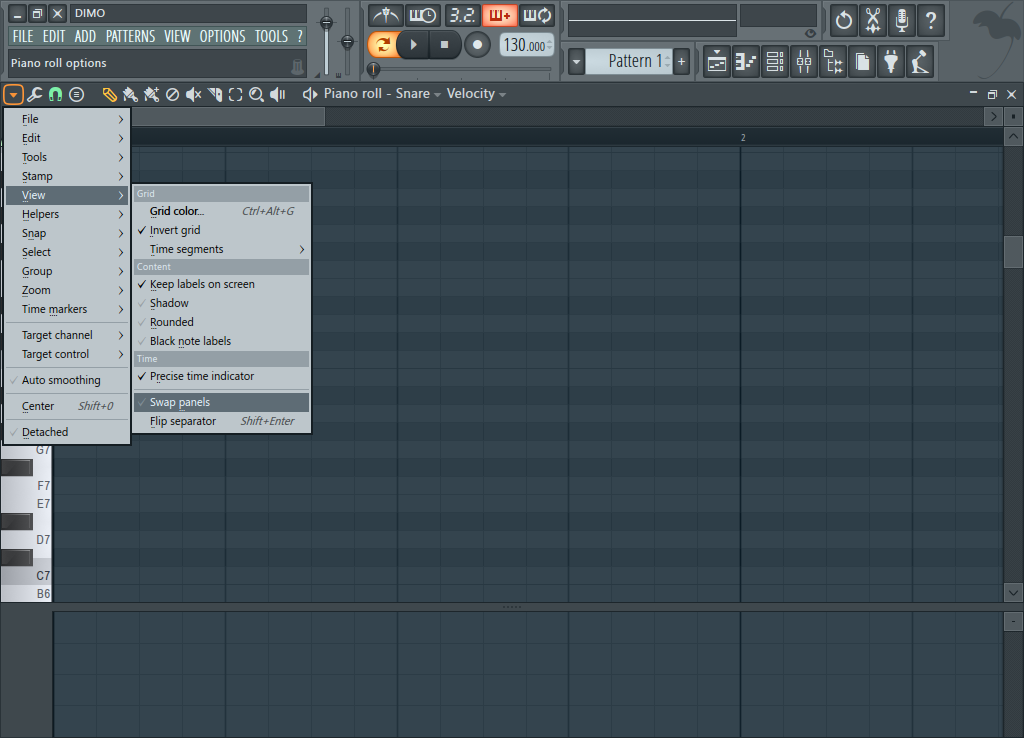Toggle the recording countdown 3.2 button
This screenshot has width=1024, height=738.
(462, 14)
